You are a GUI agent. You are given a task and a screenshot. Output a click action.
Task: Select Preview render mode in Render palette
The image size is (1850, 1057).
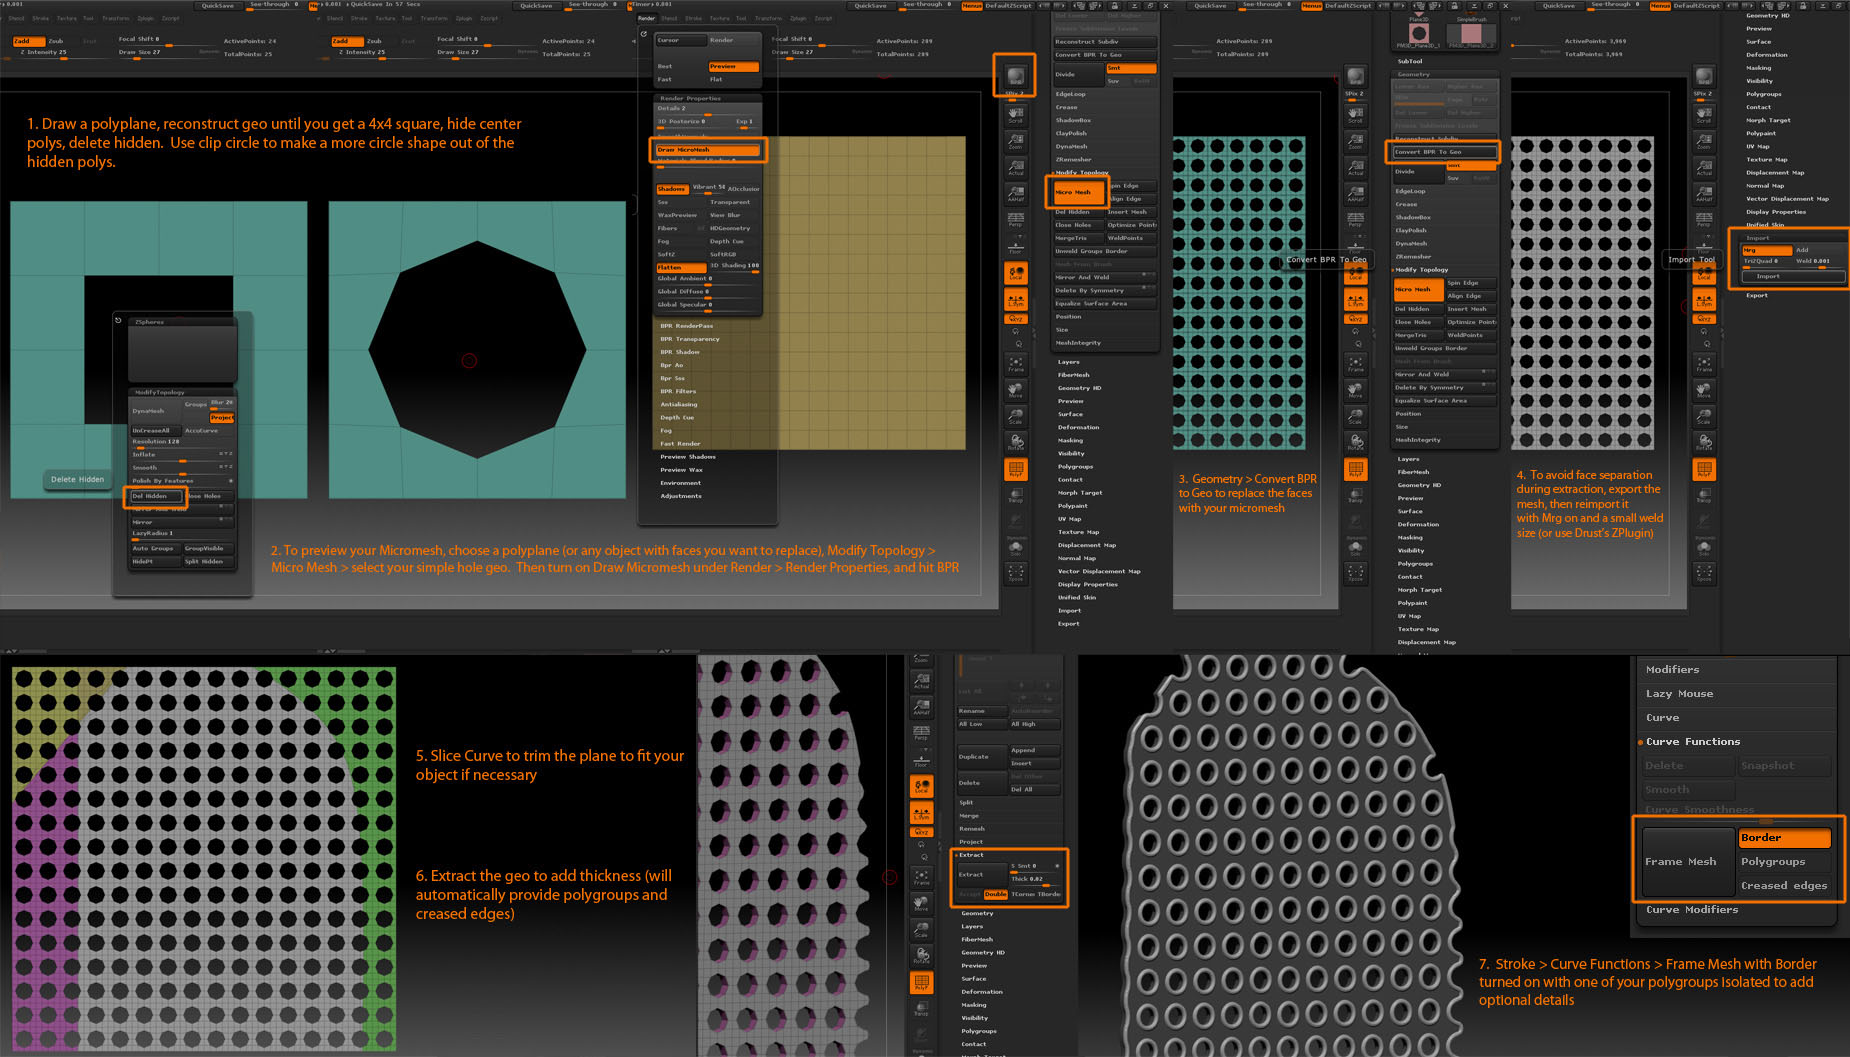click(x=734, y=67)
